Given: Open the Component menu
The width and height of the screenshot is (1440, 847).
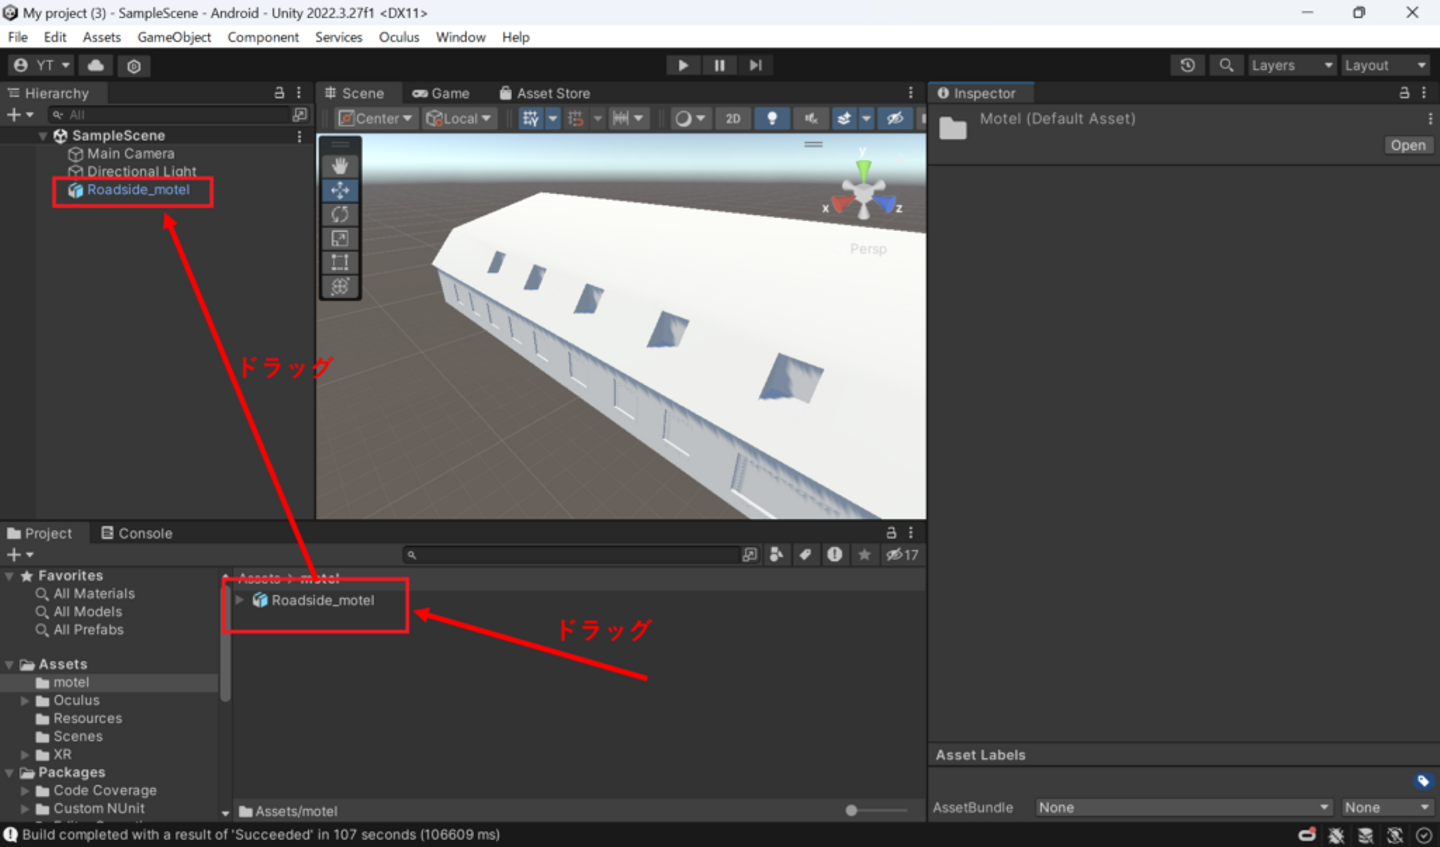Looking at the screenshot, I should [263, 37].
